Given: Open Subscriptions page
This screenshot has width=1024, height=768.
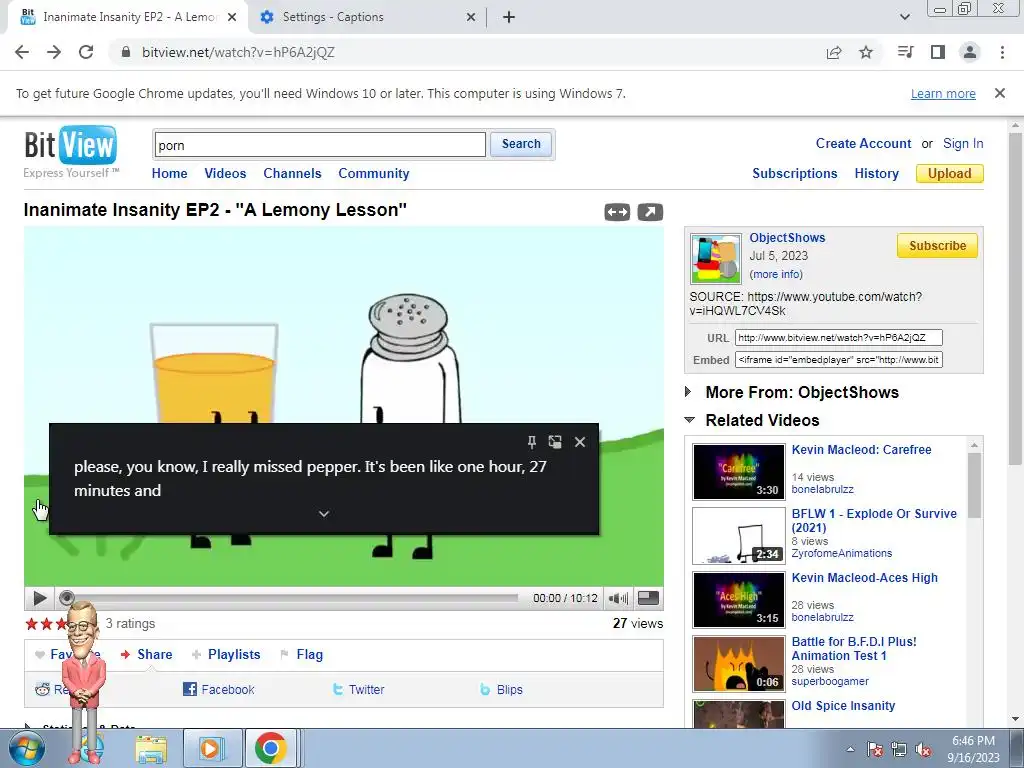Looking at the screenshot, I should pyautogui.click(x=795, y=174).
